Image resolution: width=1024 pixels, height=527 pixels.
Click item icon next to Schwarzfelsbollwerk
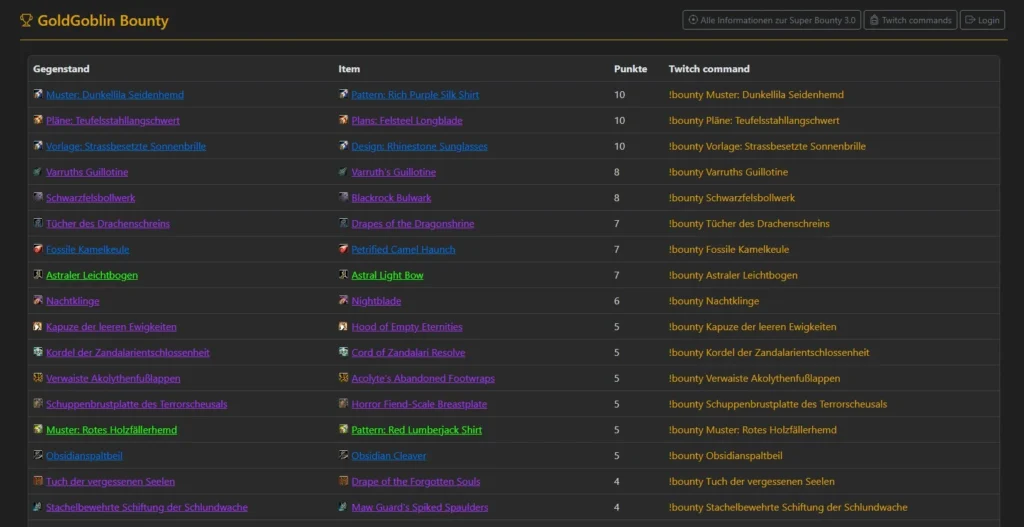(x=38, y=198)
